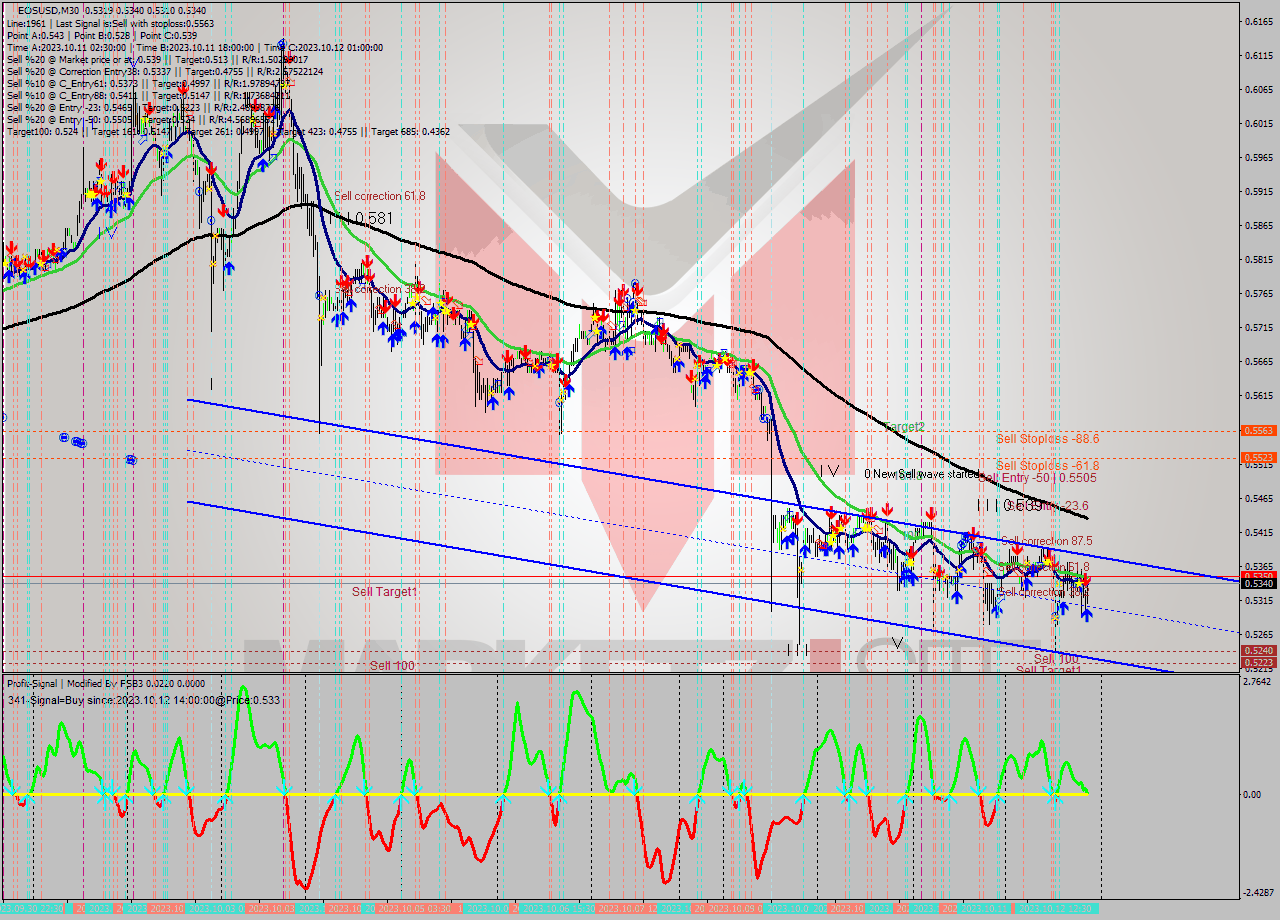Click the highlighted 0.5340 price tag on the right axis

[1257, 577]
